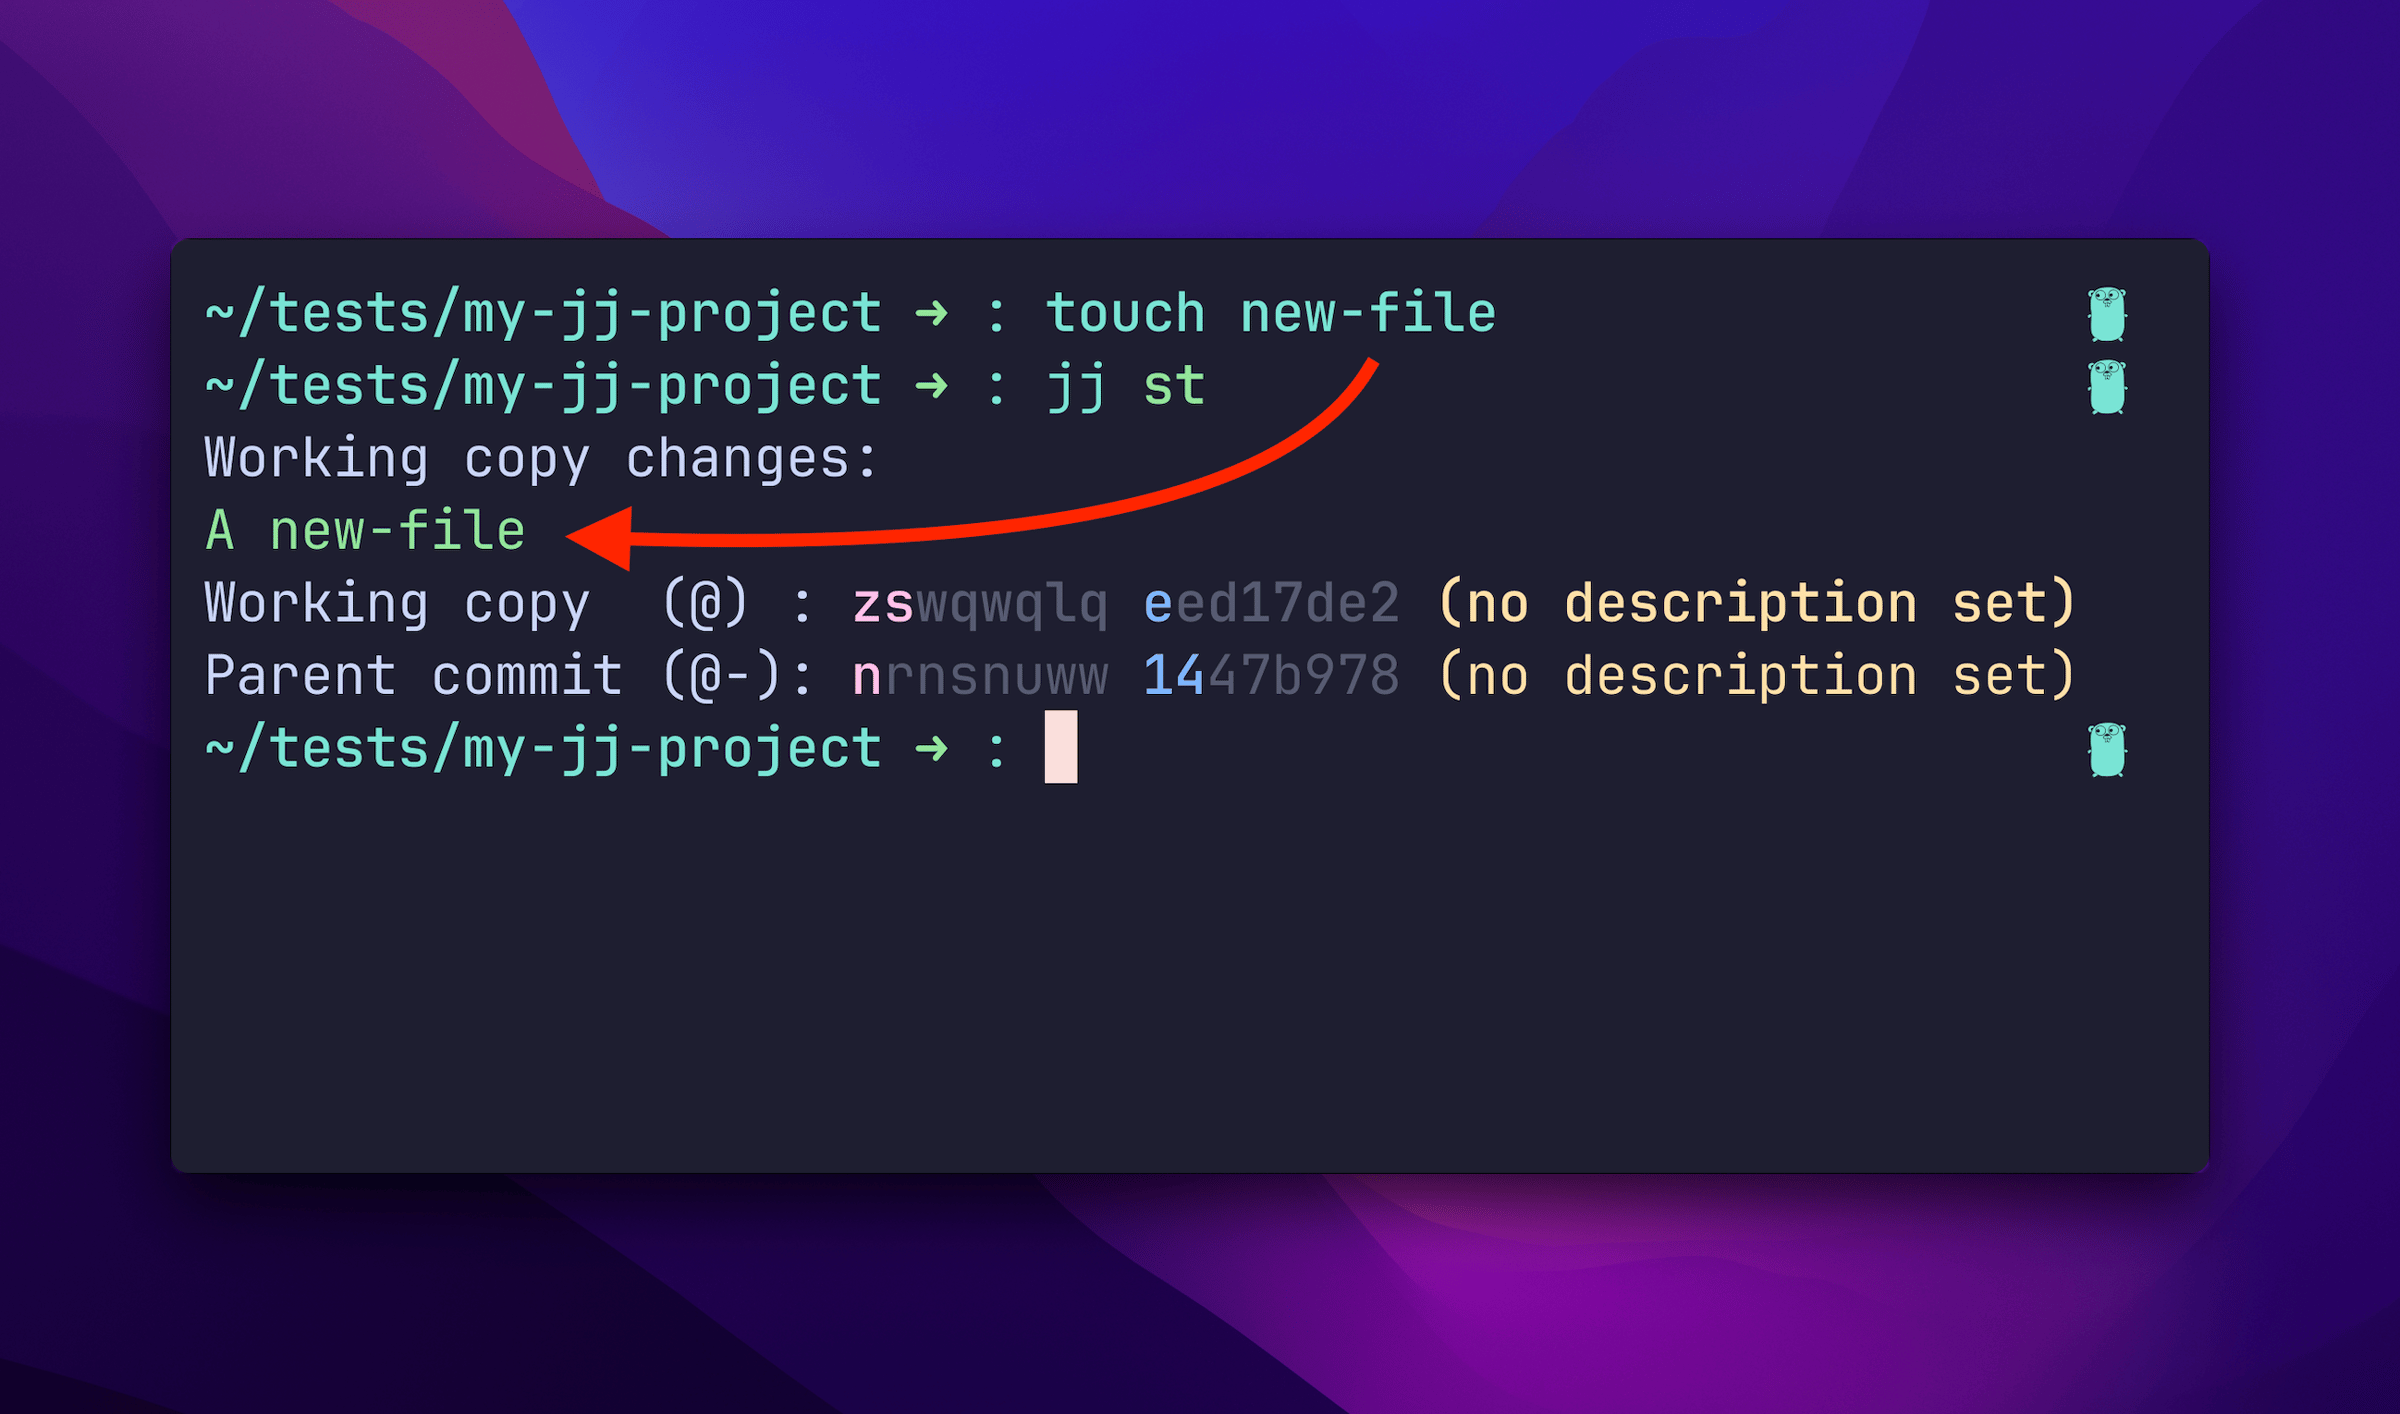
Task: Click the blinking cursor block
Action: coord(1061,747)
